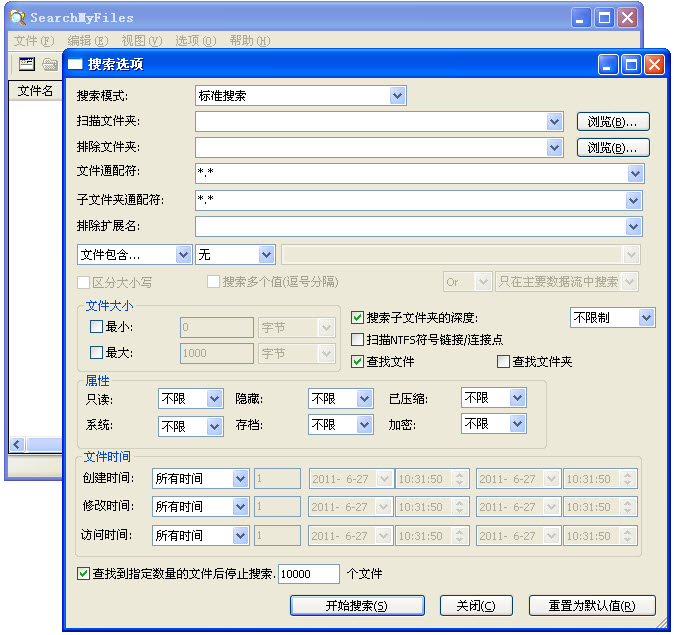Open the 编辑(E) menu
This screenshot has height=635, width=674.
tap(88, 41)
